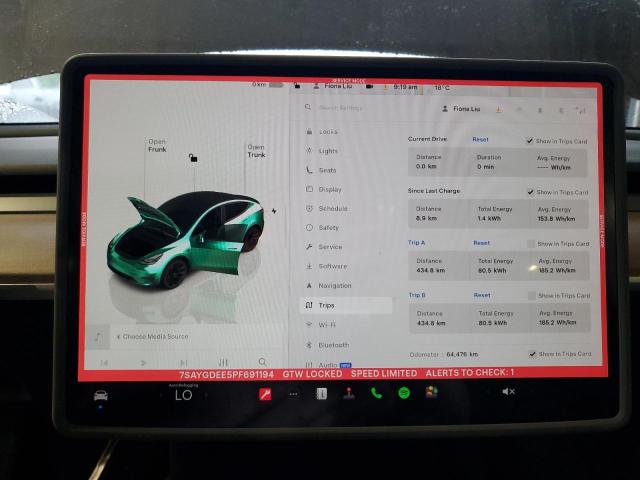640x480 pixels.
Task: Tap the Search Settings field
Action: point(340,108)
